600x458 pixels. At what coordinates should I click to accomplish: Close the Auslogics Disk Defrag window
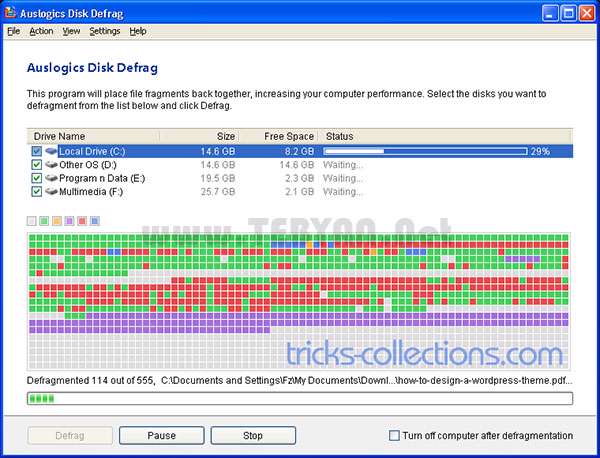click(587, 13)
